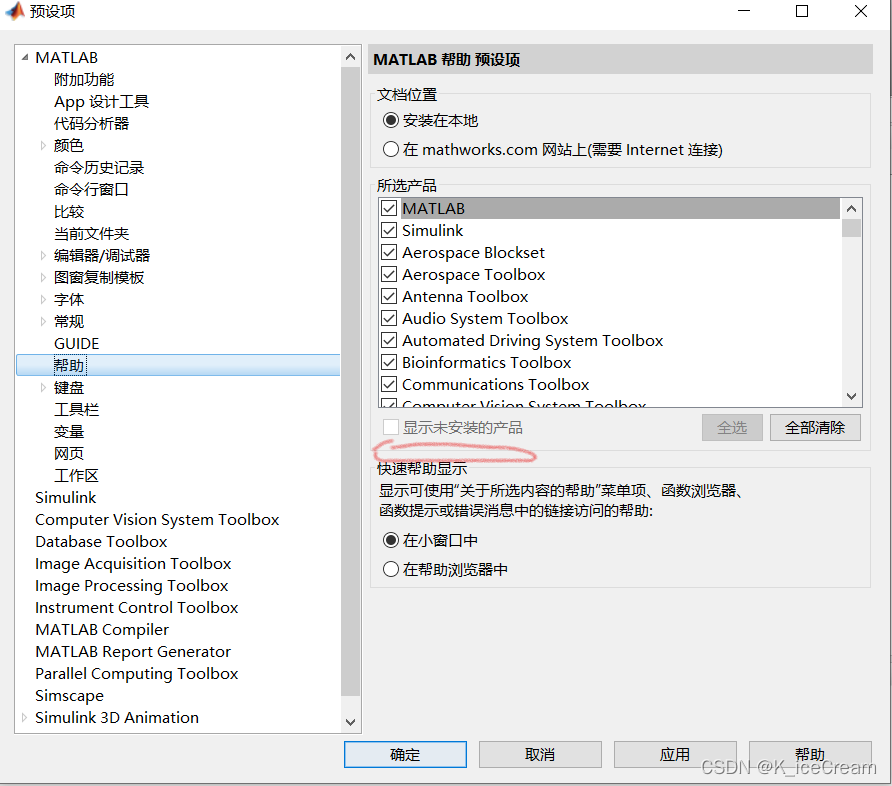Toggle the Bioinformatics Toolbox checkbox
Image resolution: width=892 pixels, height=786 pixels.
coord(389,362)
